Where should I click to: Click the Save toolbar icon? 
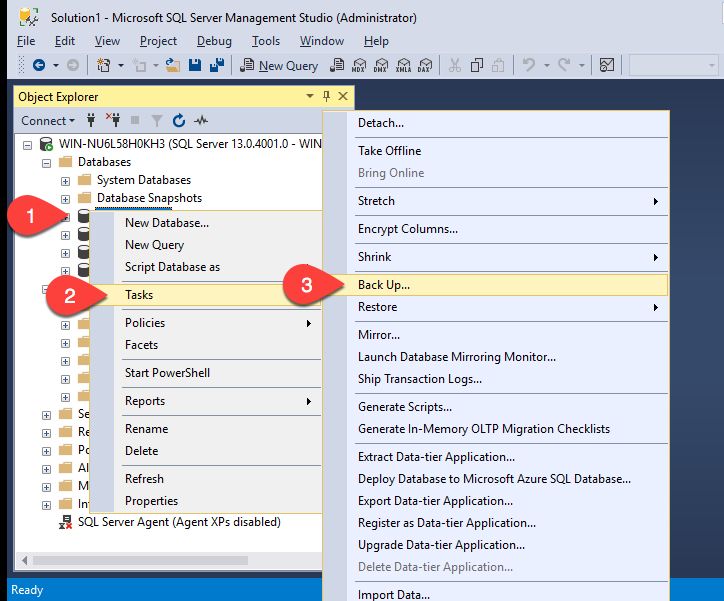(195, 65)
